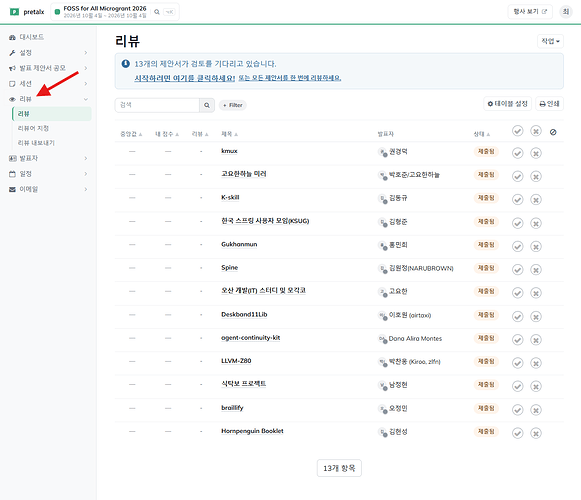Click the + Filter button
The height and width of the screenshot is (500, 581).
click(x=233, y=105)
